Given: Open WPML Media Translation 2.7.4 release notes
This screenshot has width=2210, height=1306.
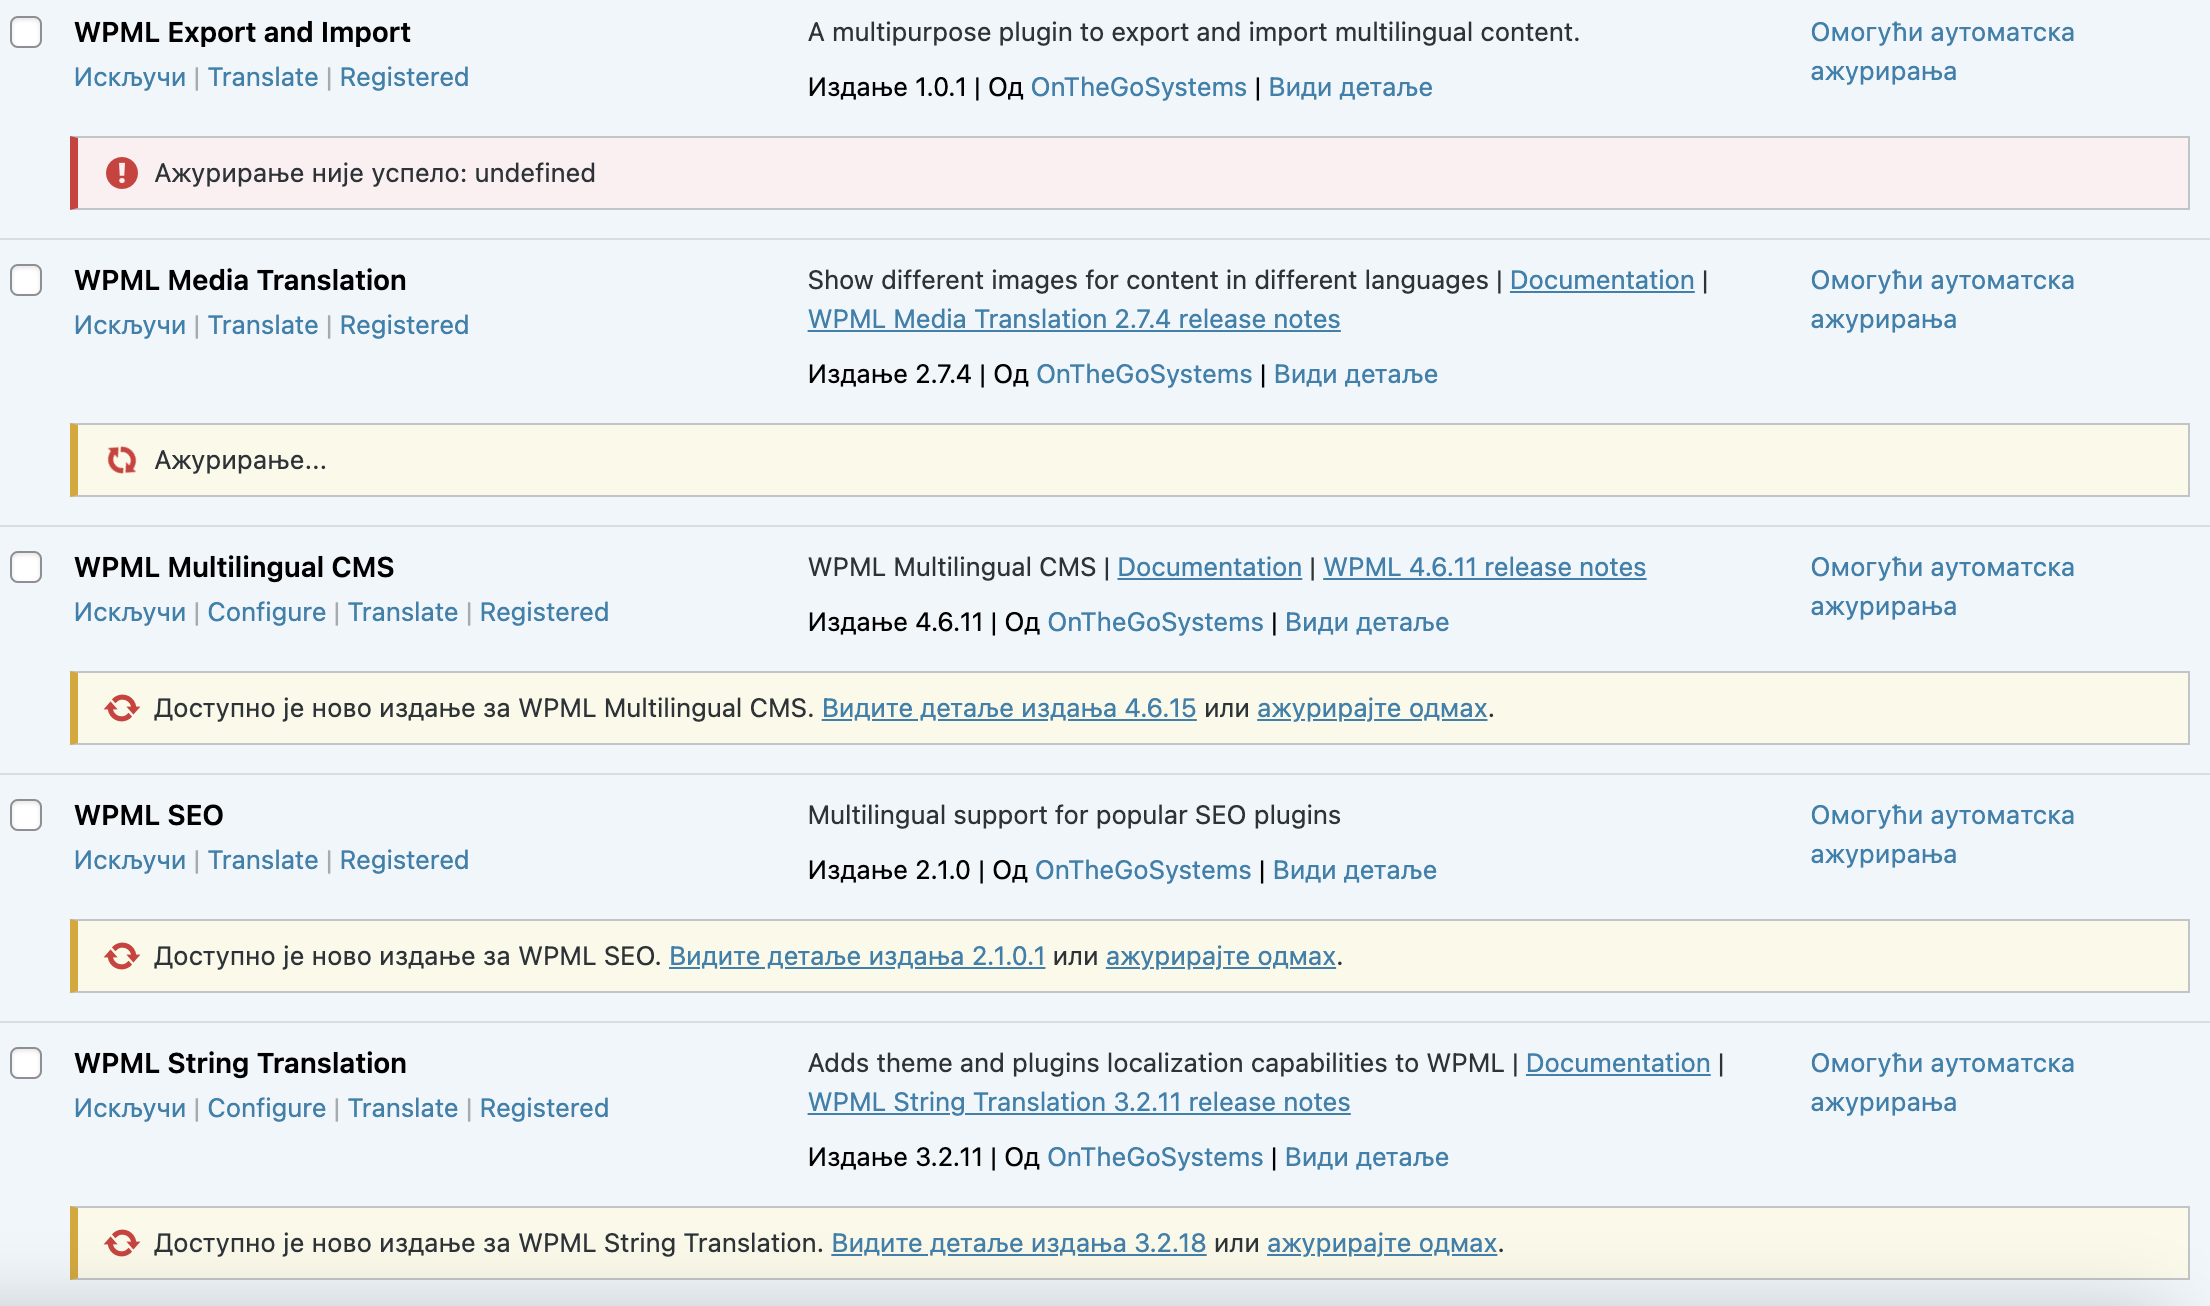Looking at the screenshot, I should (x=1074, y=319).
